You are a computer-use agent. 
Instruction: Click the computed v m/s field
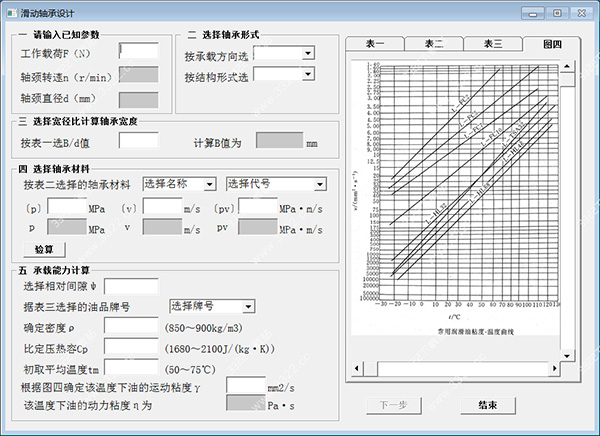tap(163, 227)
